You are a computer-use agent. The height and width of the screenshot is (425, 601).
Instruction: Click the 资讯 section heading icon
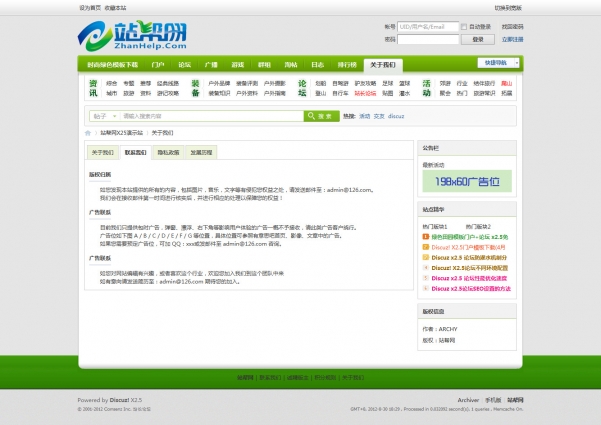pyautogui.click(x=93, y=89)
